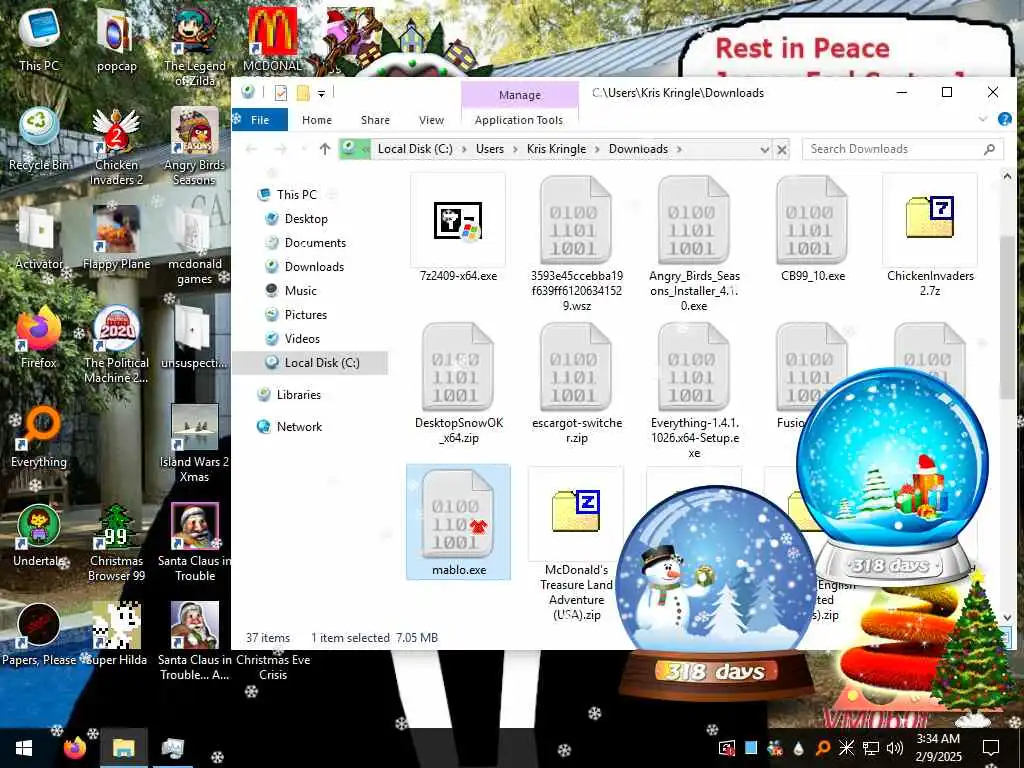This screenshot has height=768, width=1024.
Task: Select Videos in navigation pane
Action: coord(302,338)
